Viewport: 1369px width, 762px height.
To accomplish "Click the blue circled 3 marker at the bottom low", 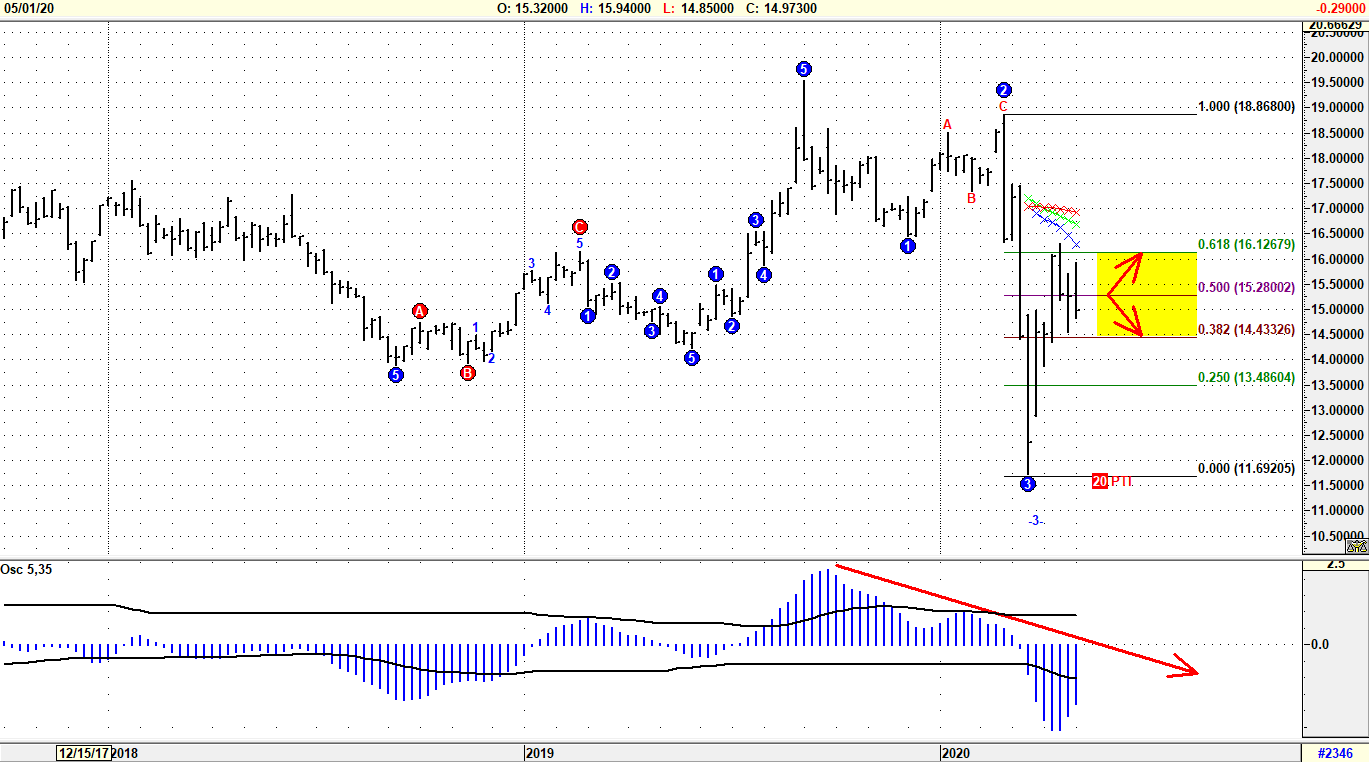I will tap(1029, 483).
